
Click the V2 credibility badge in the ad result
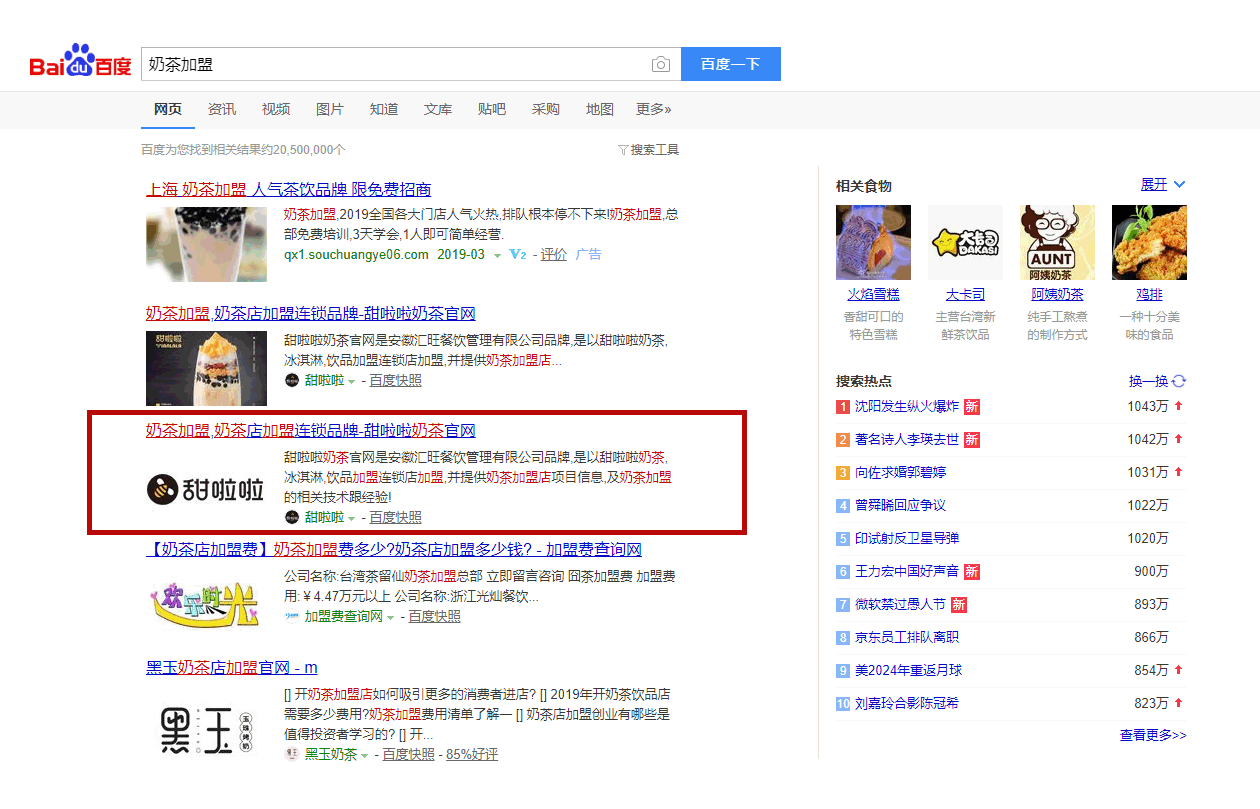coord(517,255)
